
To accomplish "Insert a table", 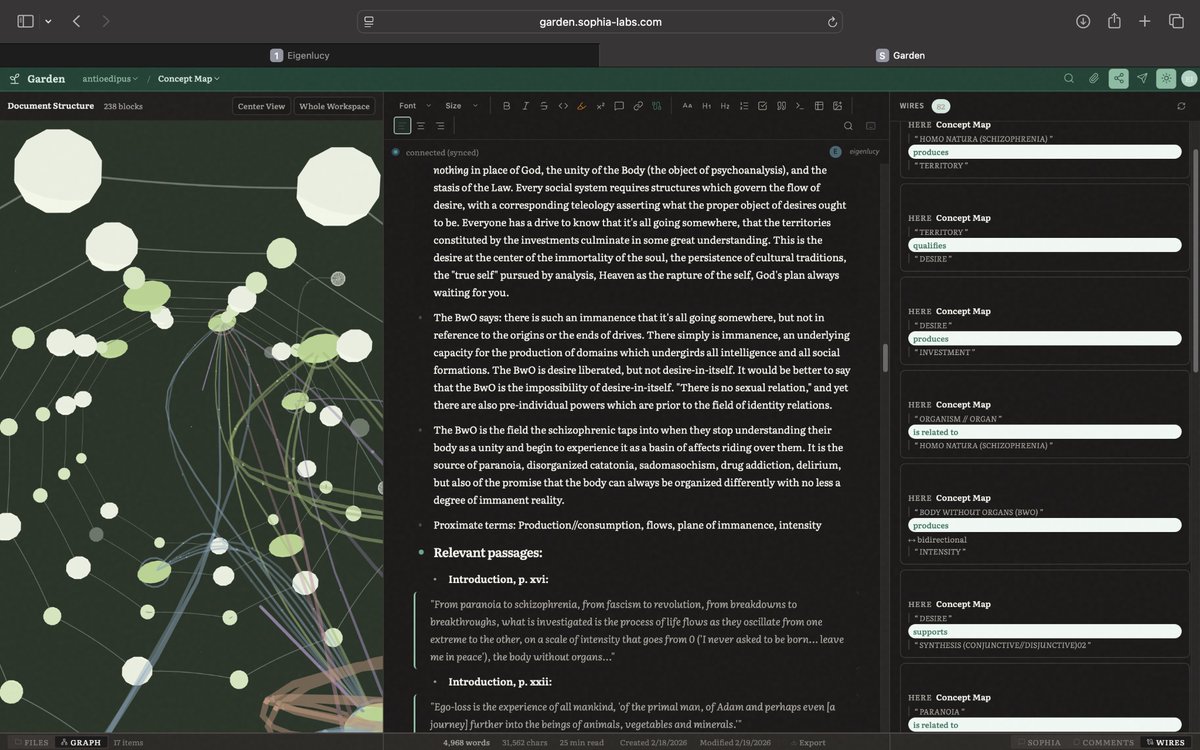I will tap(819, 106).
